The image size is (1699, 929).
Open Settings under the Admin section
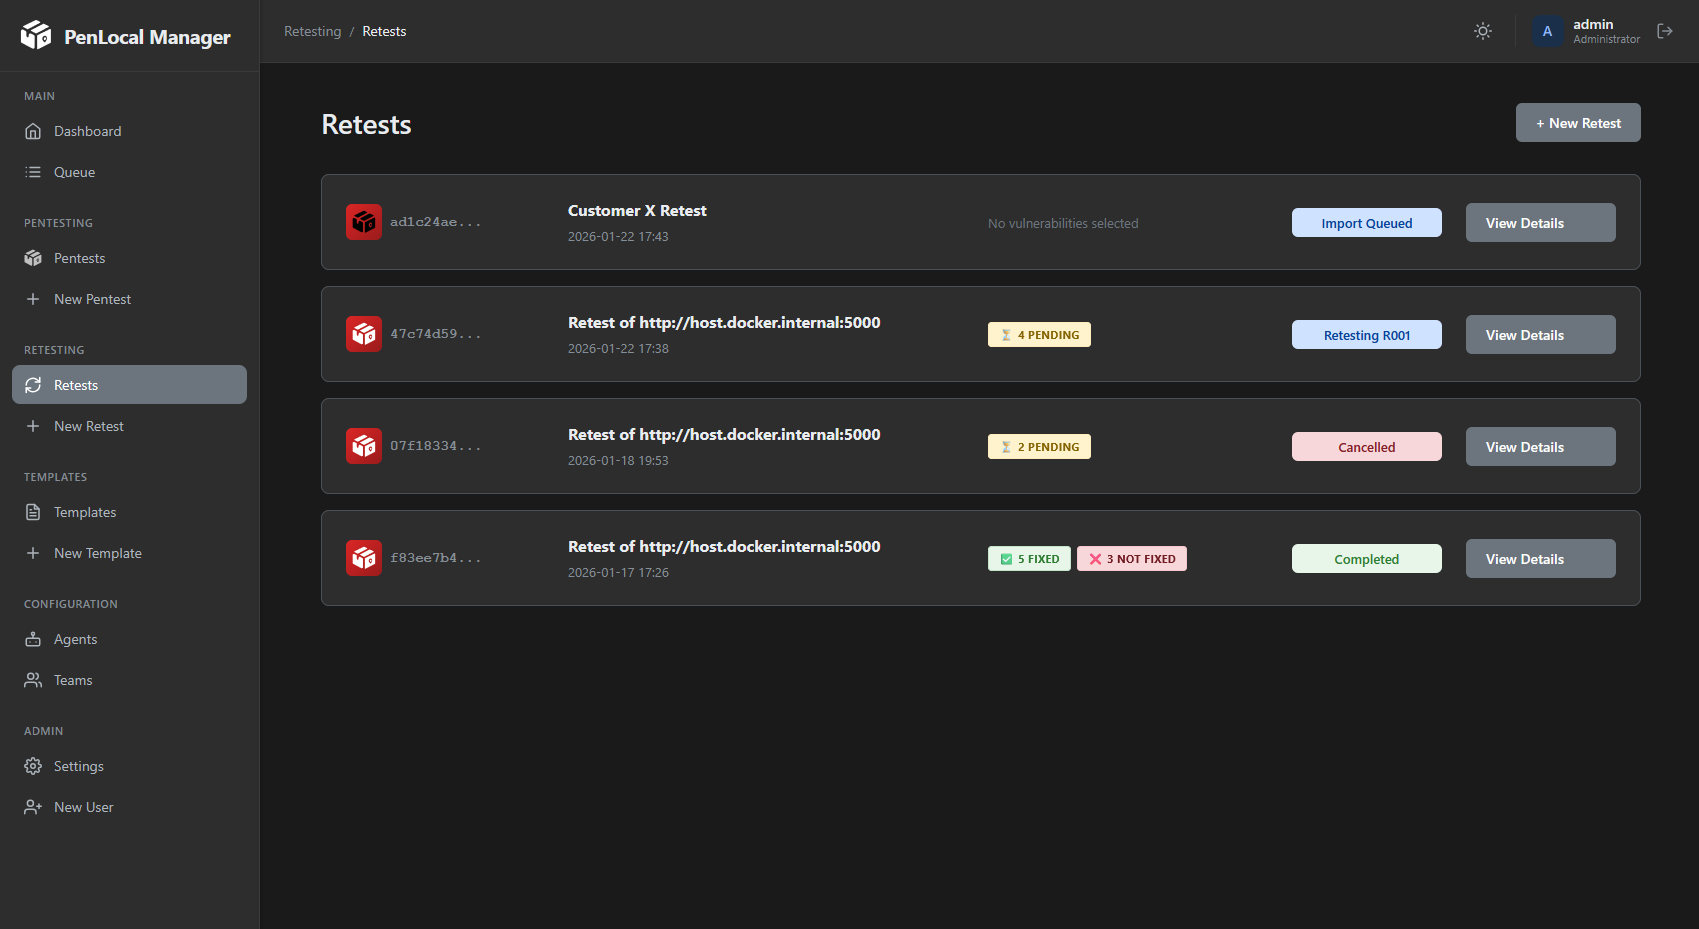point(78,765)
